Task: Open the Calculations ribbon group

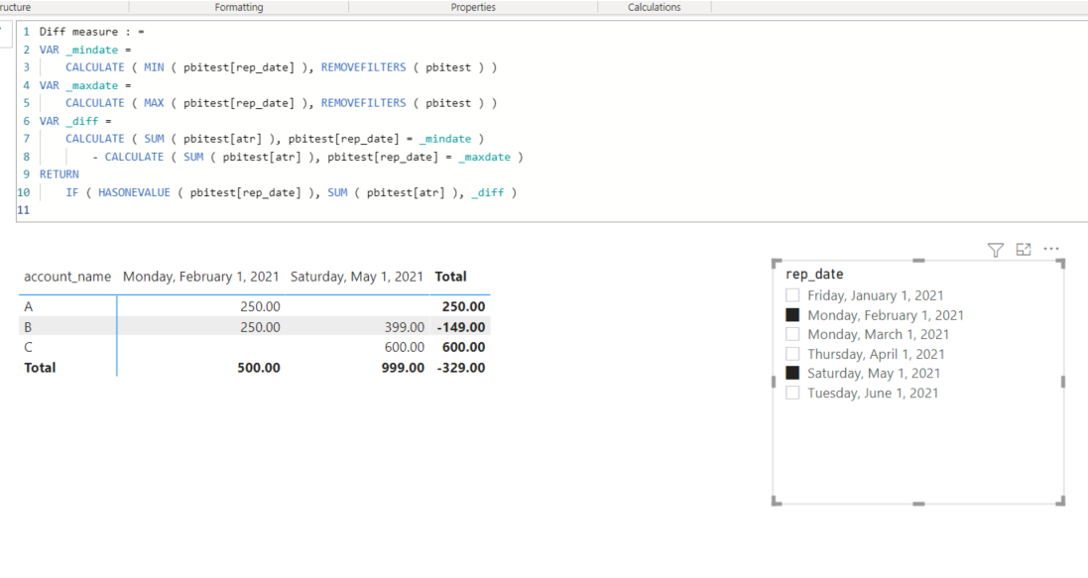Action: [x=654, y=7]
